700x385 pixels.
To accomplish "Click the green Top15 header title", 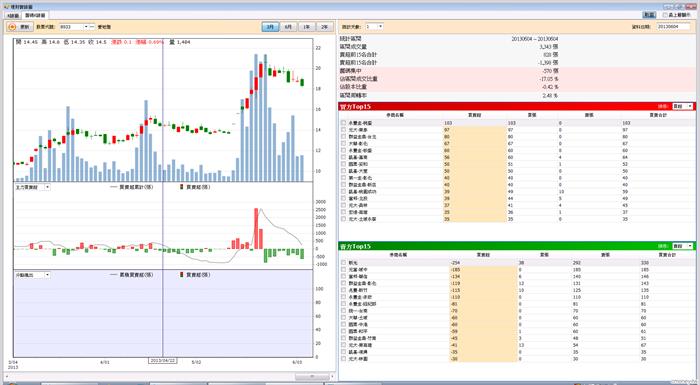I will 355,246.
